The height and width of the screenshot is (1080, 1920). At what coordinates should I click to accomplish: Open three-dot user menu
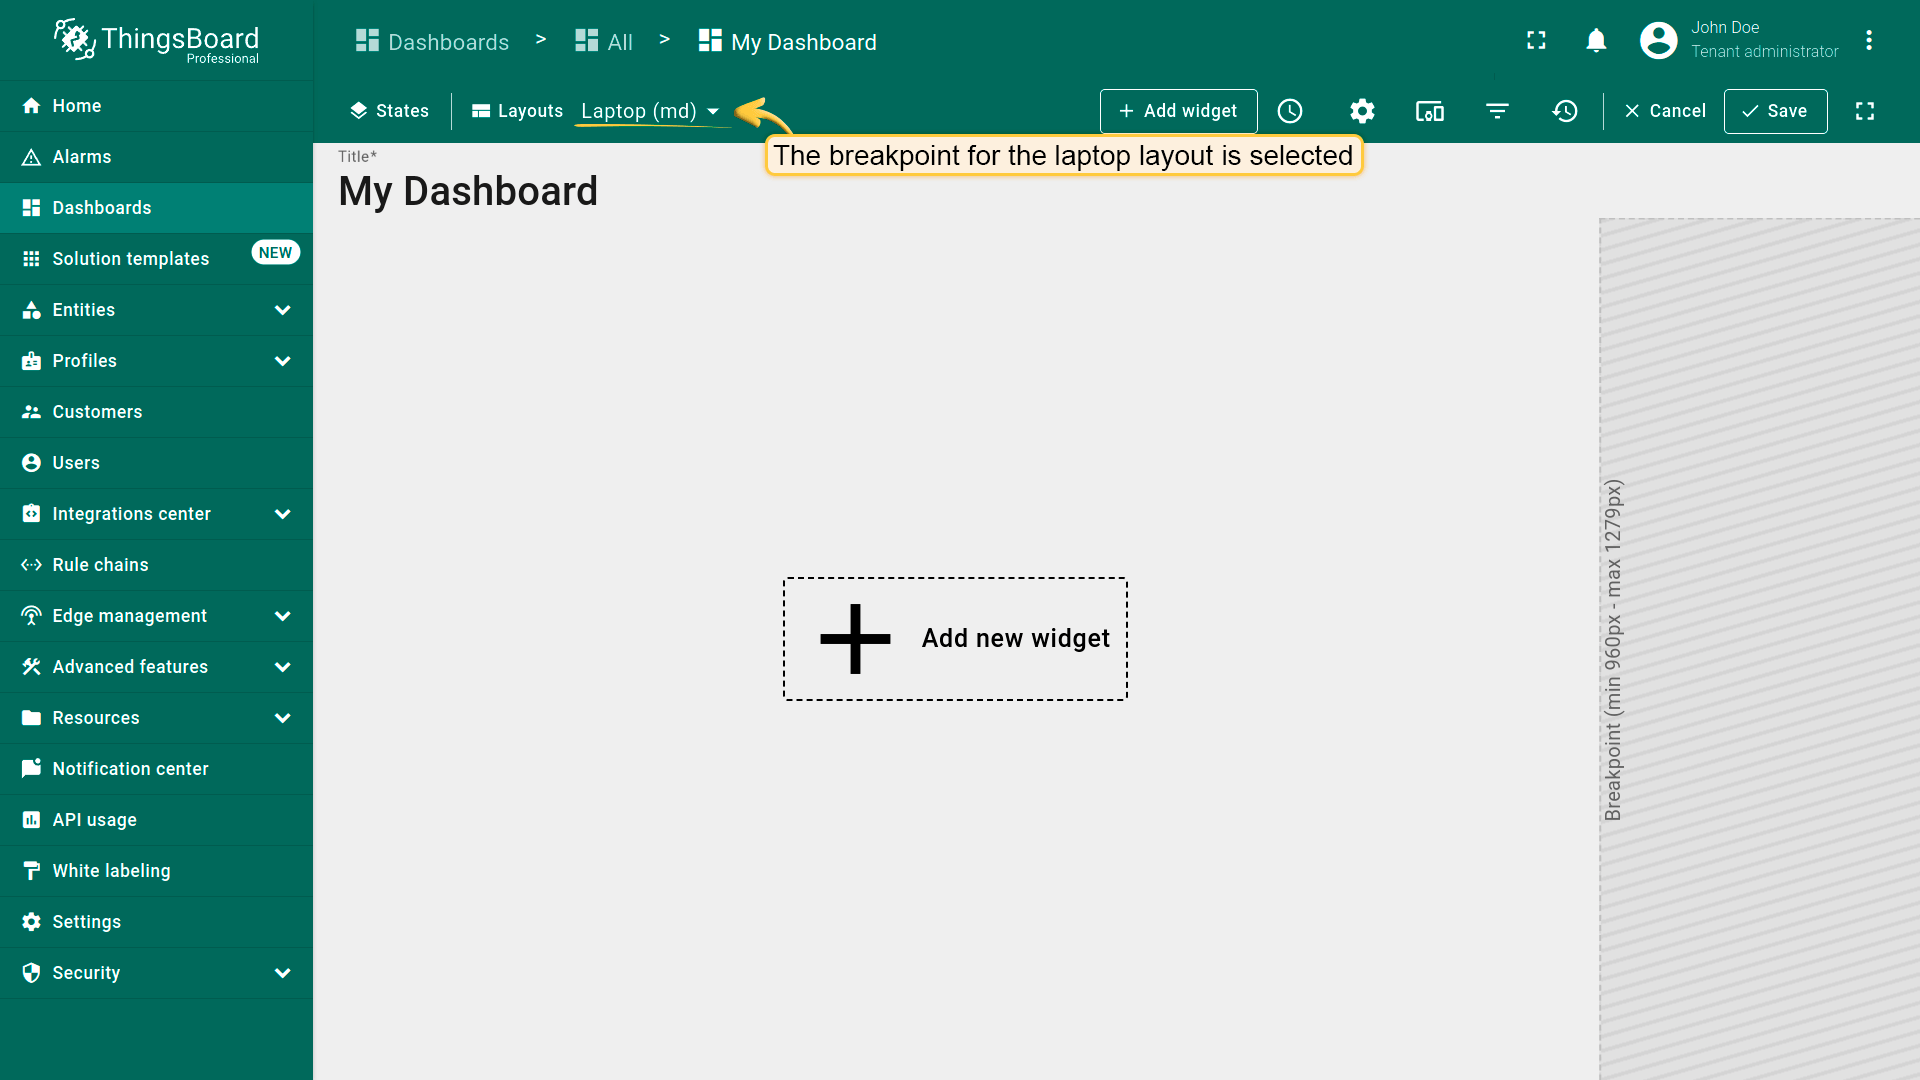pos(1868,40)
